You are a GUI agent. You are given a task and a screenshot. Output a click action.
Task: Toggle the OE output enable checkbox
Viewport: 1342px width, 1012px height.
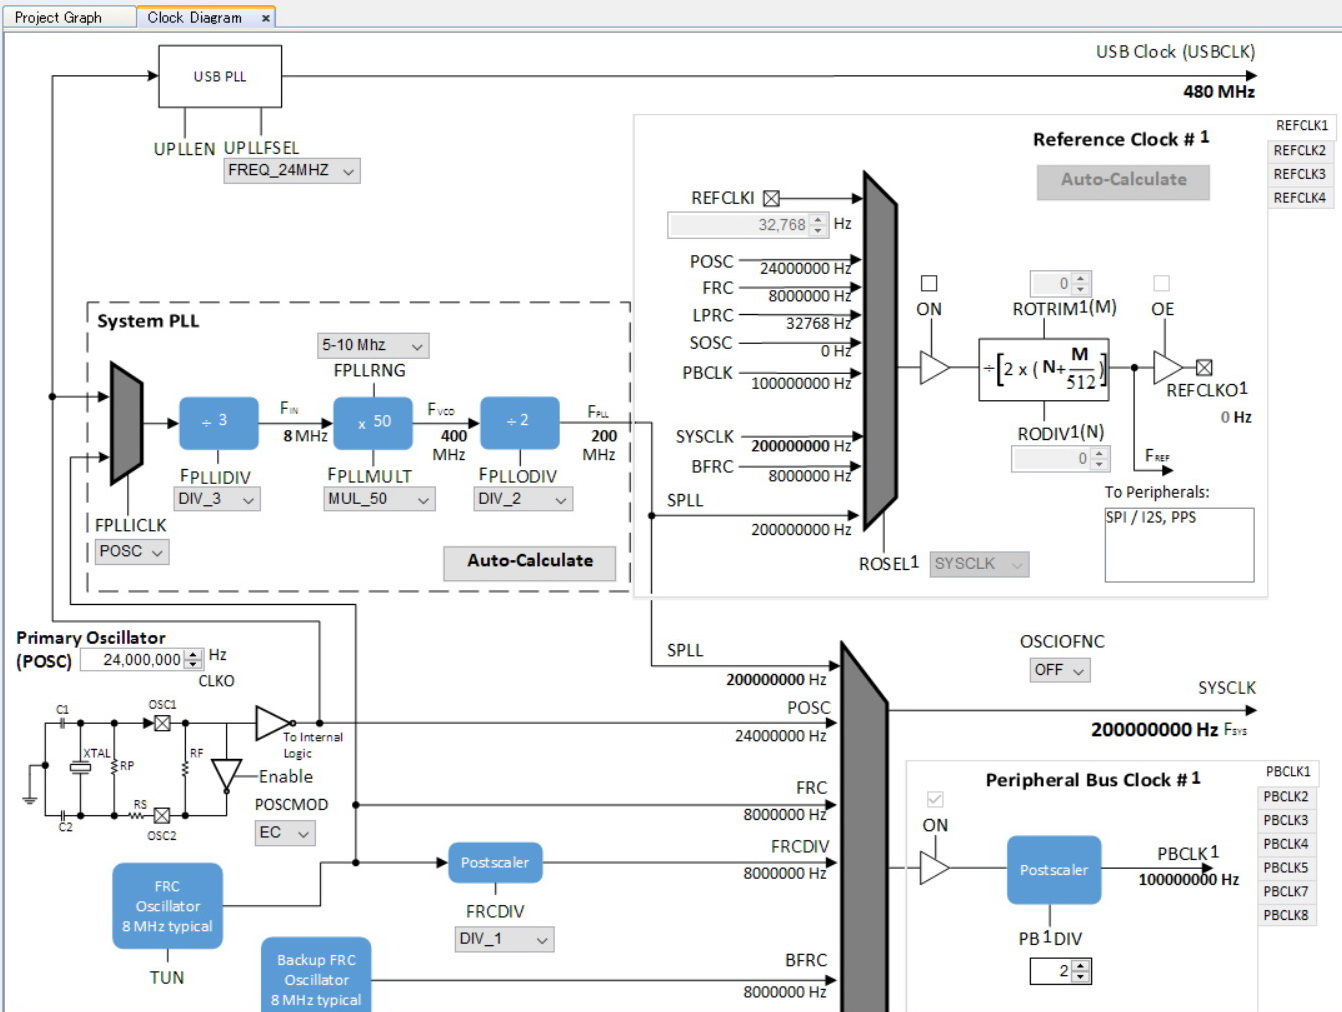coord(1161,284)
